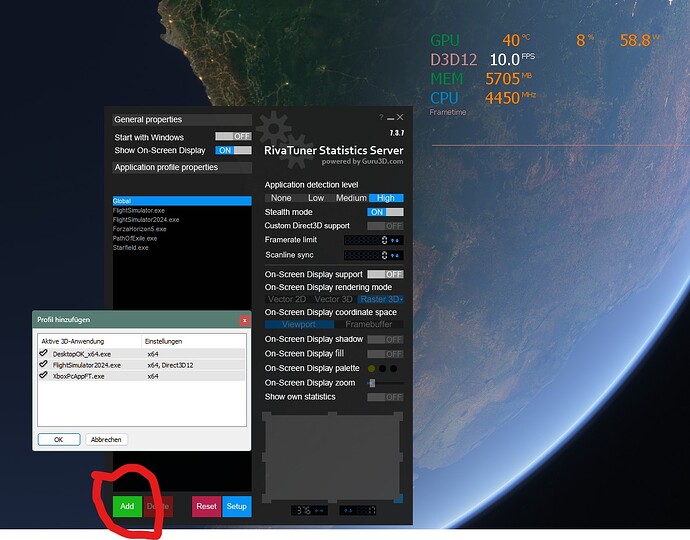Select Vector 3D rendering mode

click(334, 299)
